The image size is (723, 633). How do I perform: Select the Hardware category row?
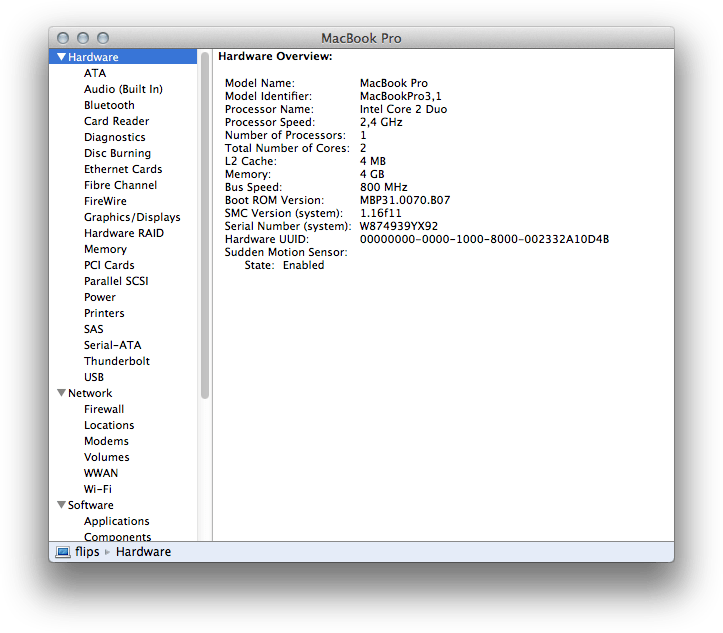tap(123, 57)
